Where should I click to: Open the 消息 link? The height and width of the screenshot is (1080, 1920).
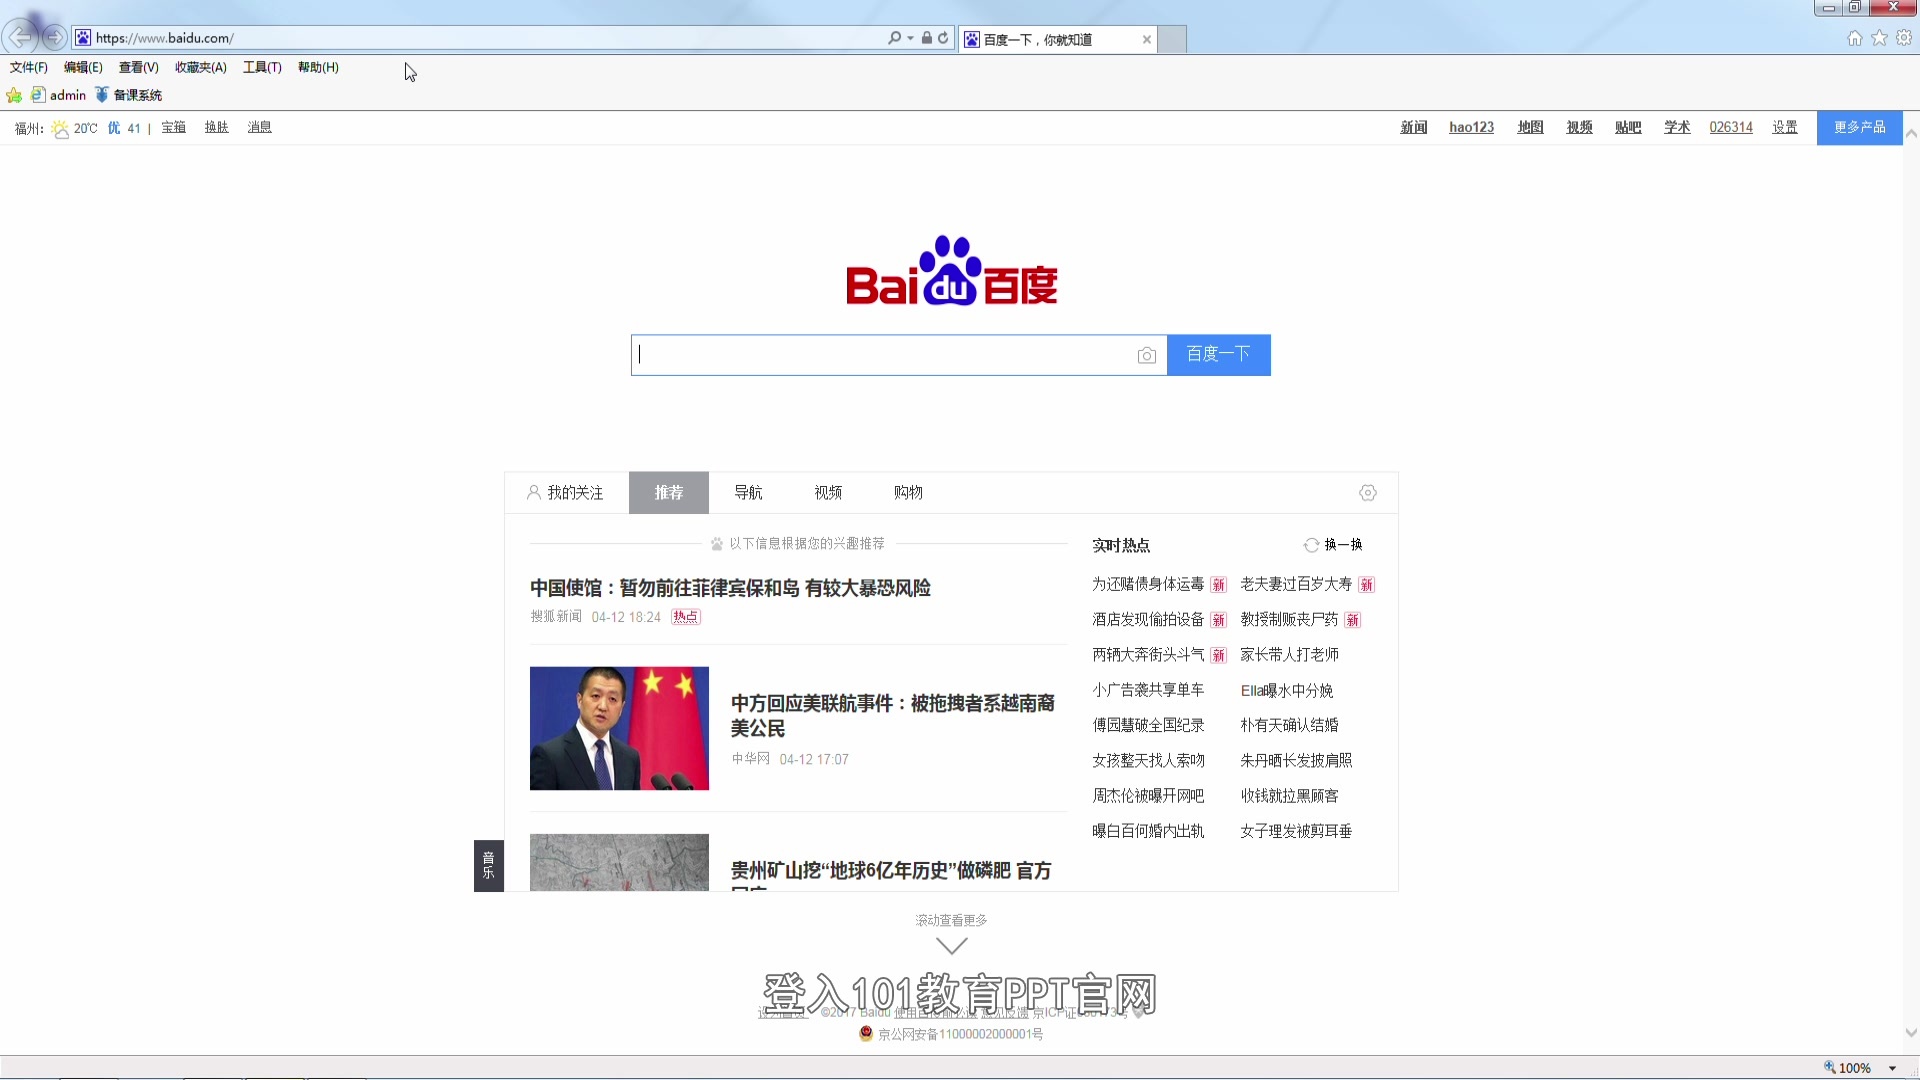coord(260,128)
